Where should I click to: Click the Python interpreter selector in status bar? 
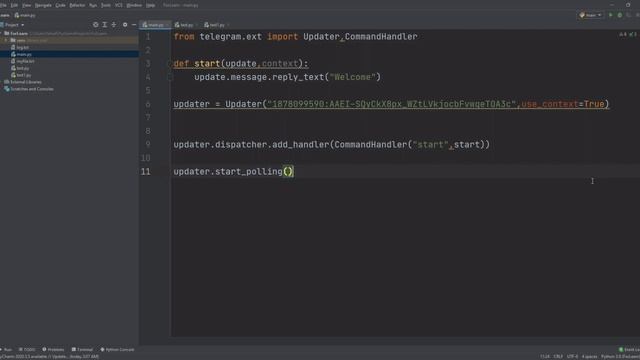(x=620, y=357)
